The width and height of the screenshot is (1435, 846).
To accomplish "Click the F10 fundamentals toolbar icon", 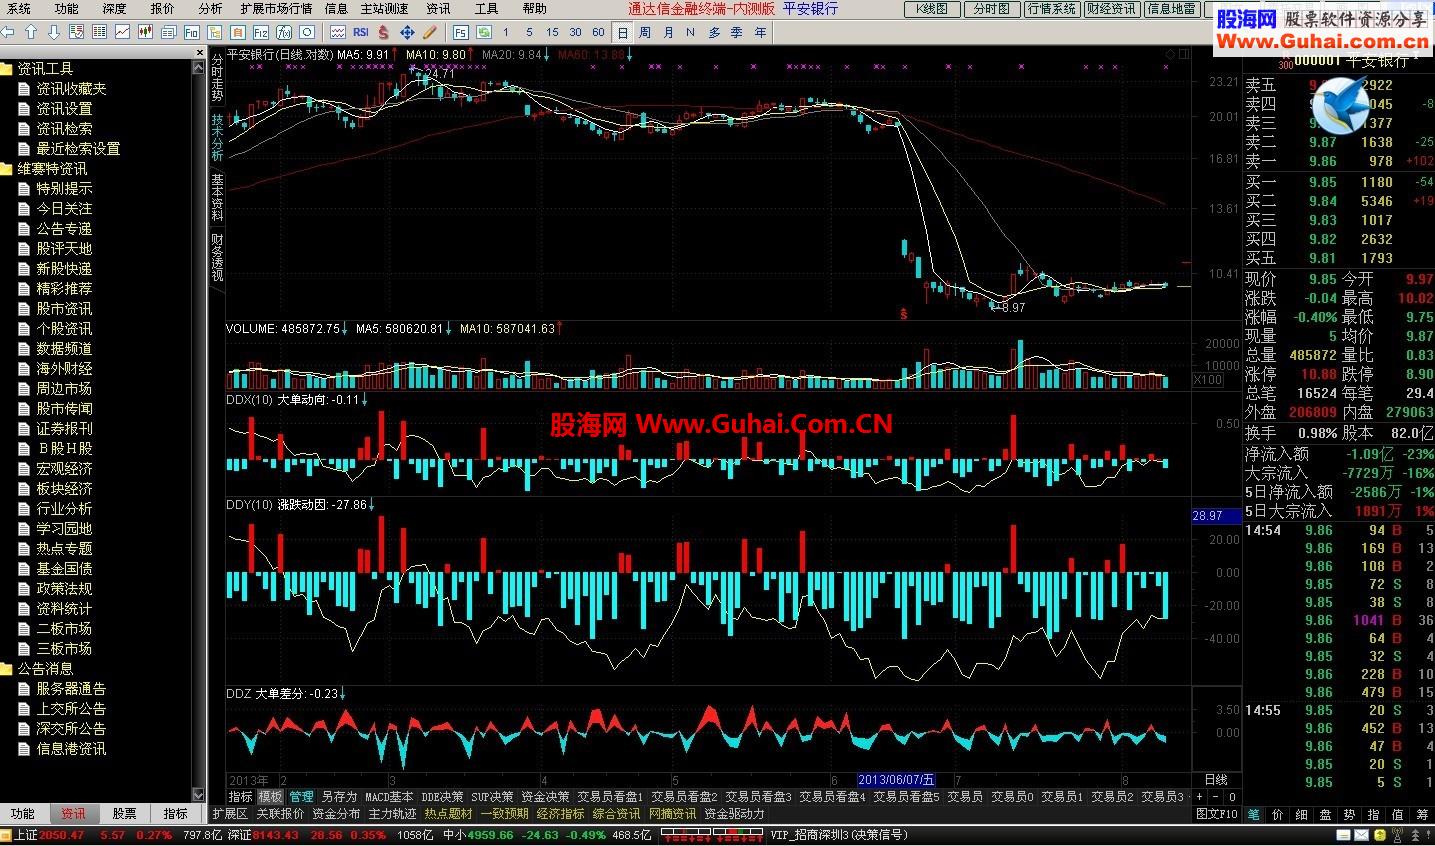I will point(191,32).
